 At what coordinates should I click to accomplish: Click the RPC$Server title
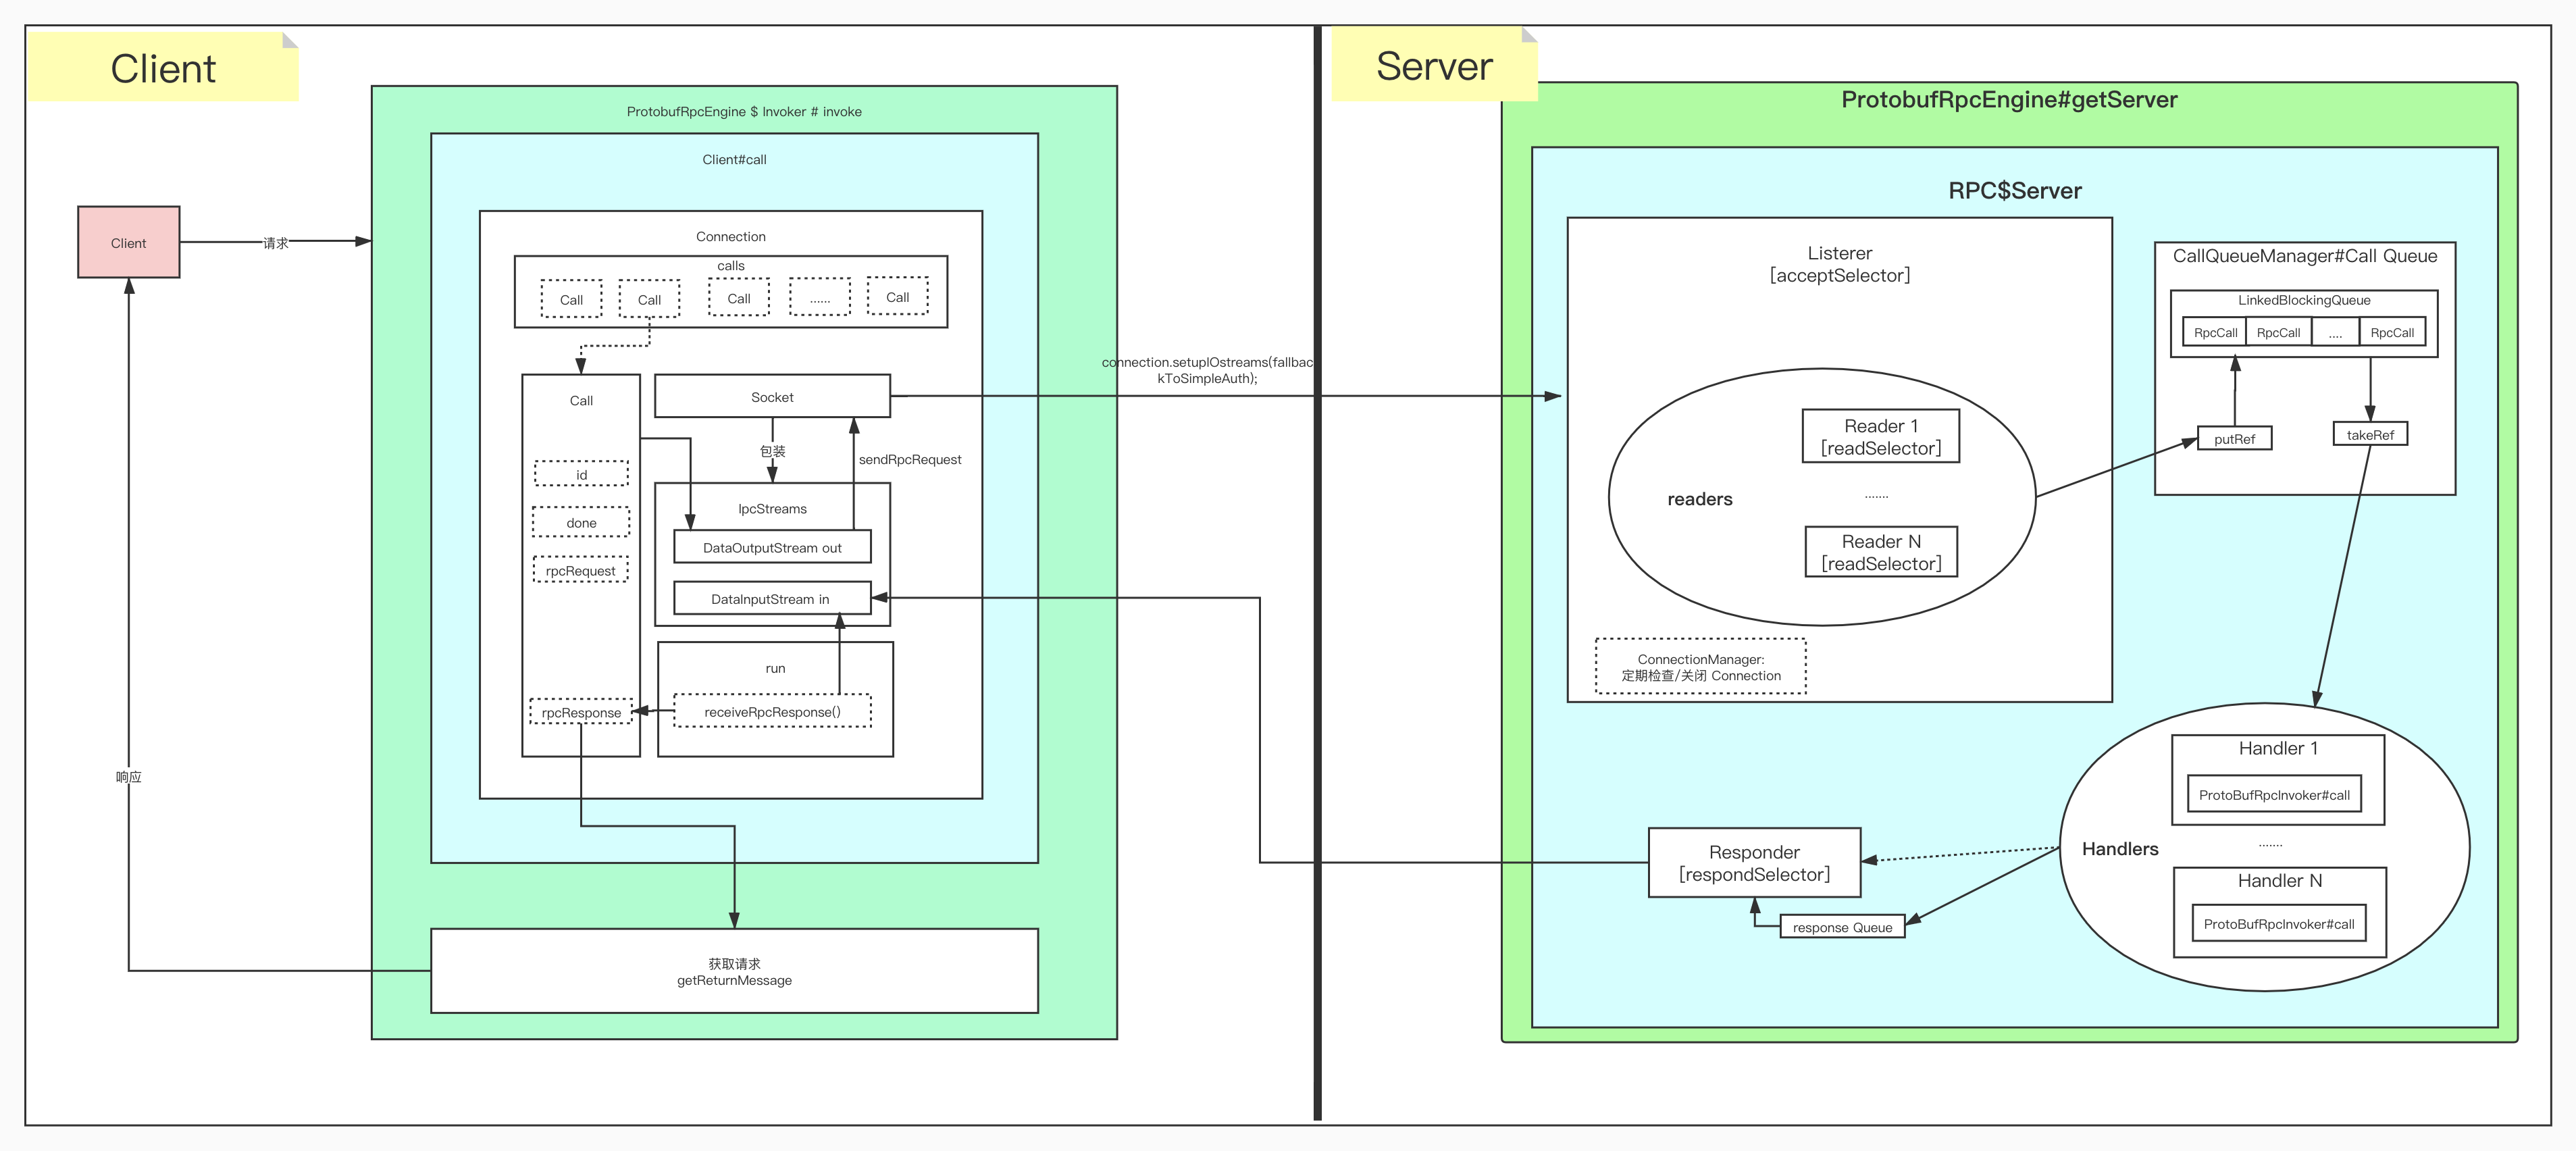[2014, 191]
